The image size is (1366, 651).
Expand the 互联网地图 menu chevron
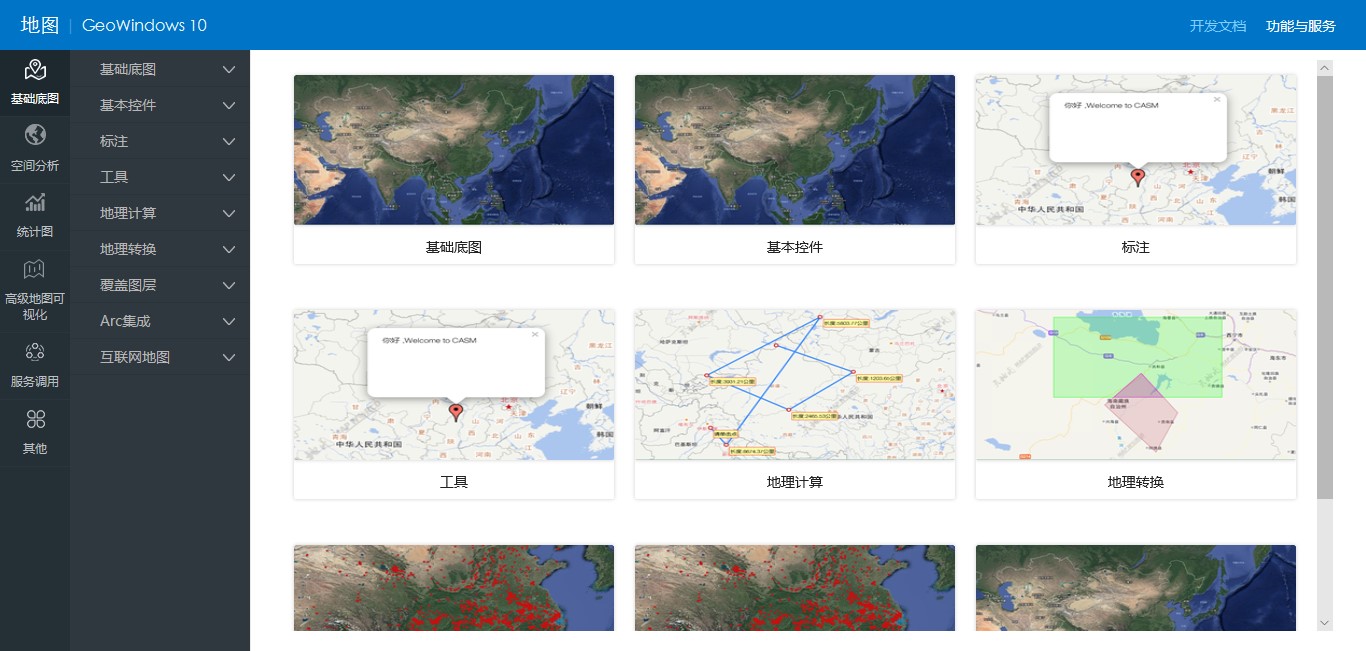(x=229, y=358)
